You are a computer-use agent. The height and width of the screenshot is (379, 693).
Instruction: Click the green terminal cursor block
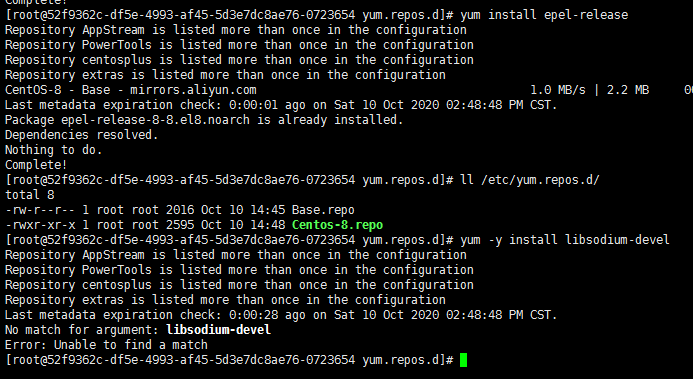(x=463, y=360)
